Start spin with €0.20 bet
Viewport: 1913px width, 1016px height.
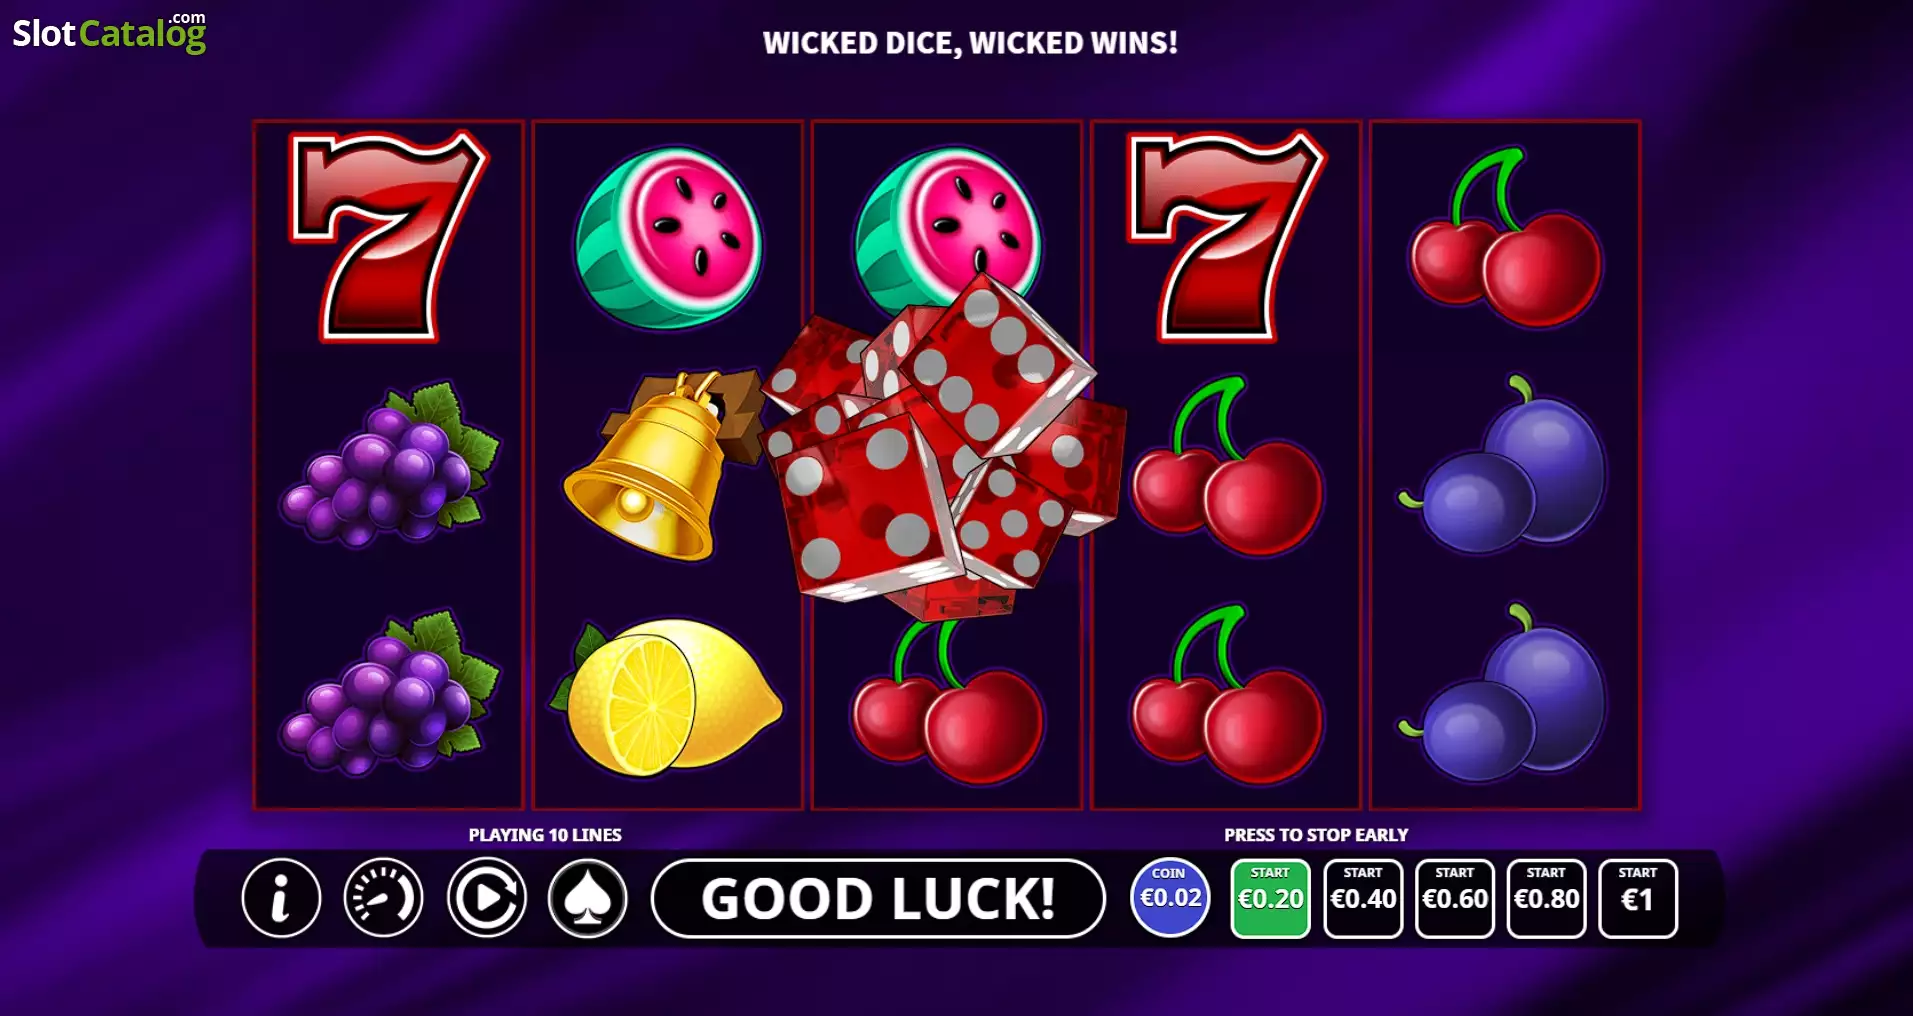[x=1270, y=898]
